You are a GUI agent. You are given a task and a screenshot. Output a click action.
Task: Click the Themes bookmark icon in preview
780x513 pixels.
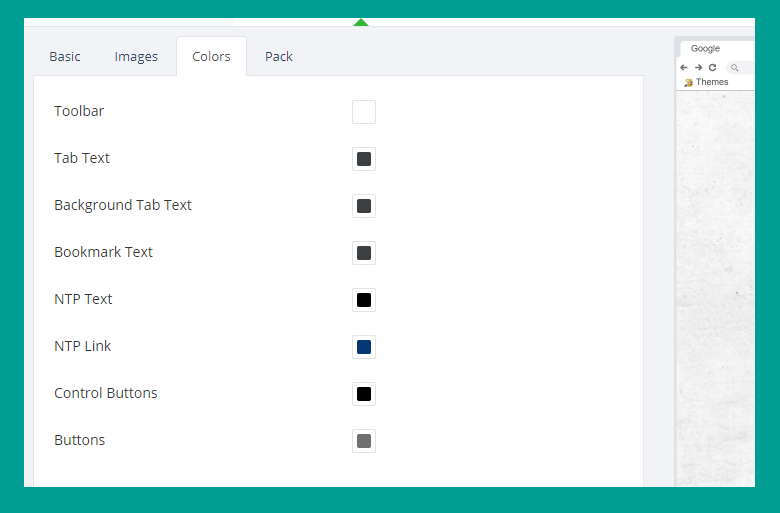688,83
